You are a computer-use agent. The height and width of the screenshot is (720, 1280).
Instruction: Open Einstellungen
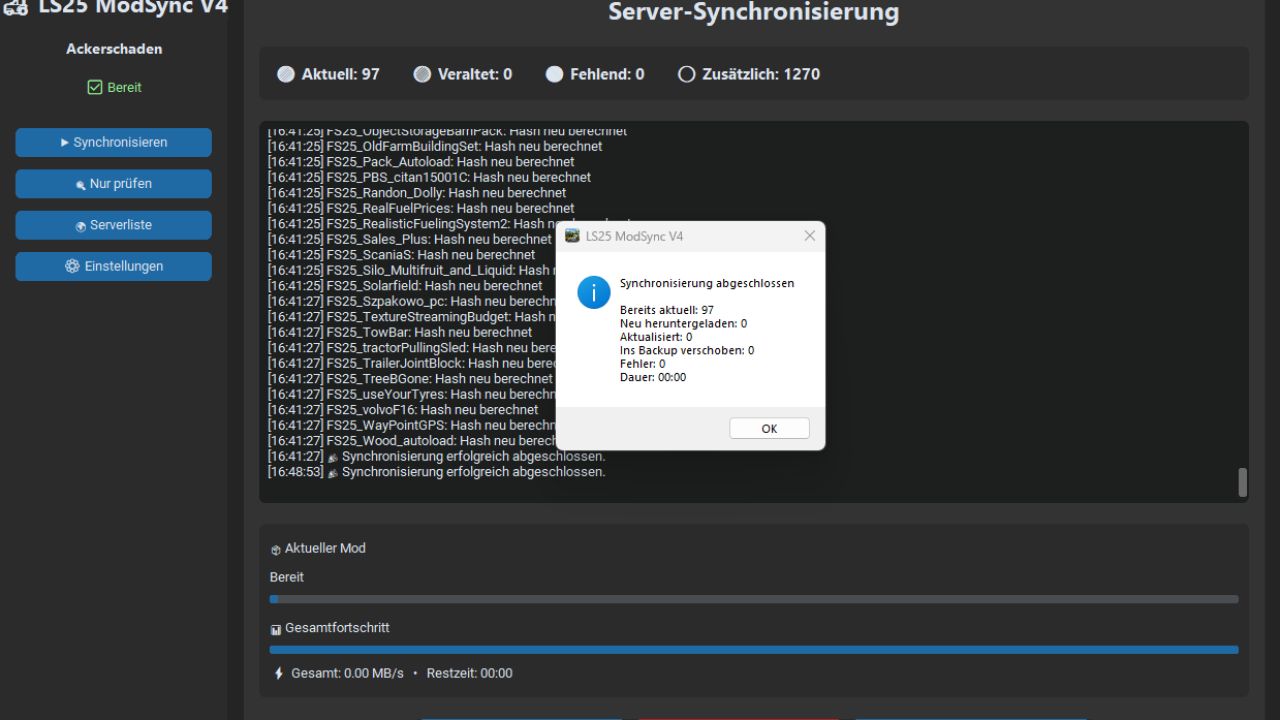114,266
